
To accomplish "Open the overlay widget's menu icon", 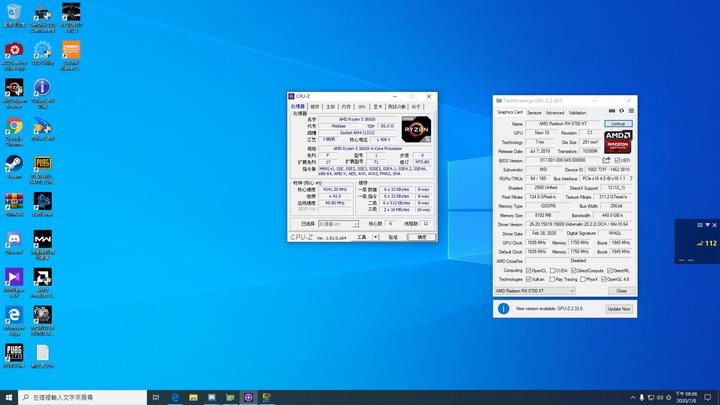I will 700,225.
